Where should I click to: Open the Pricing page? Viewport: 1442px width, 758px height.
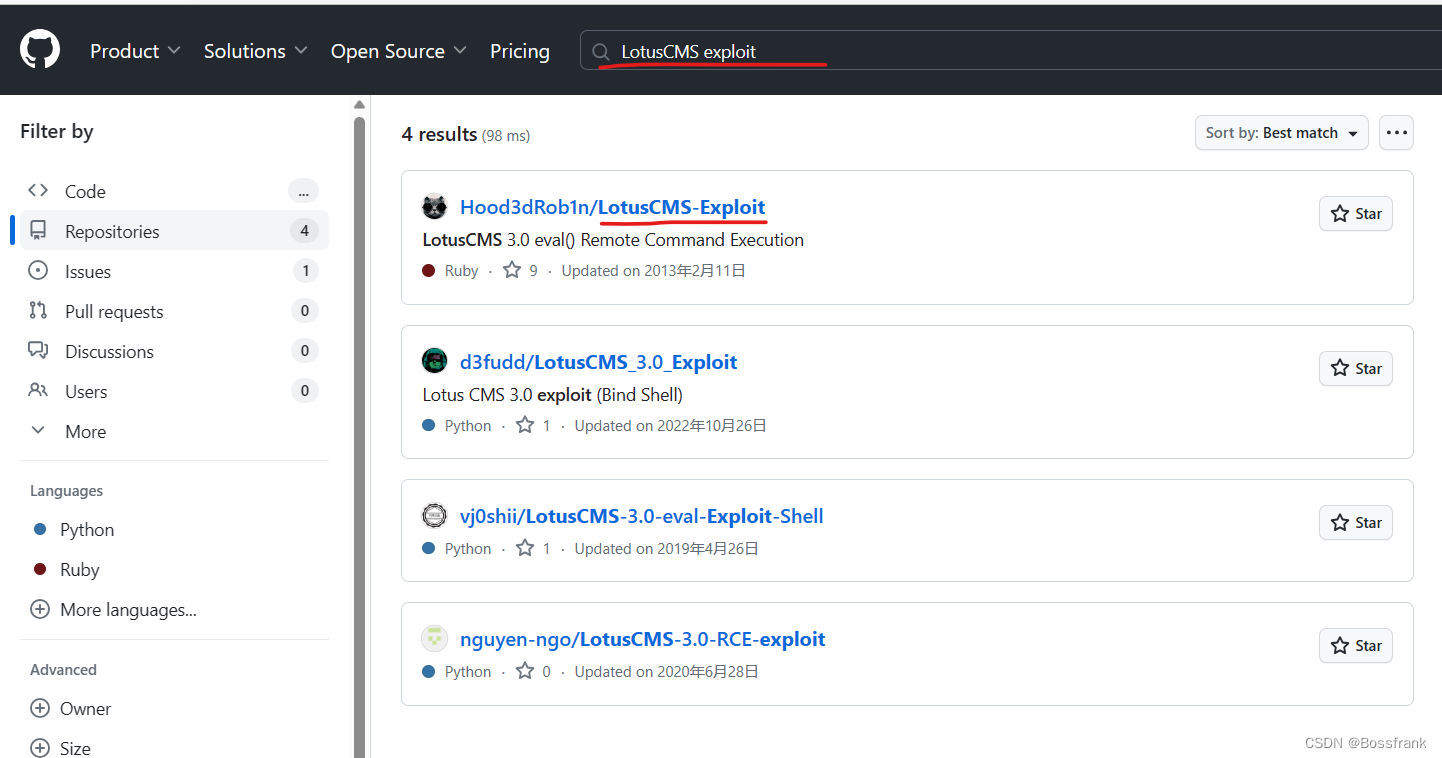[x=520, y=51]
